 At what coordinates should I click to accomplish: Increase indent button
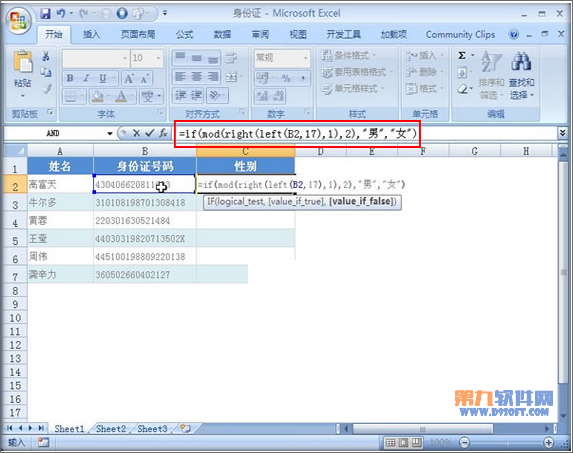197,96
